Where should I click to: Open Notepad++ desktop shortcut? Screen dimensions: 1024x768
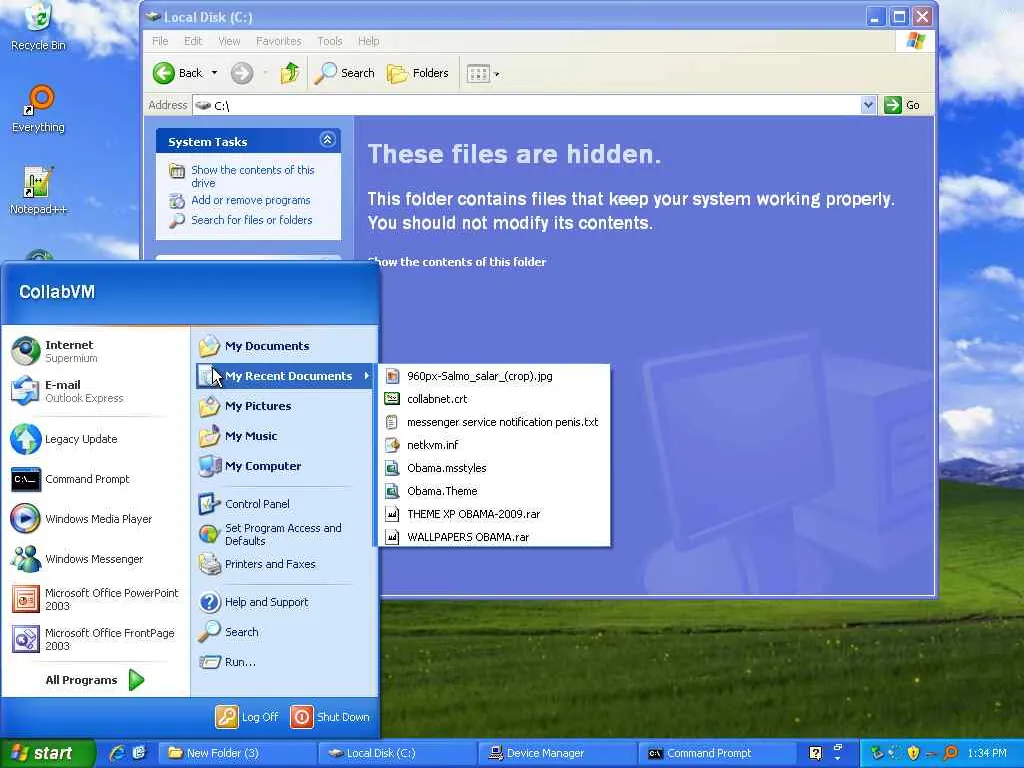(39, 191)
